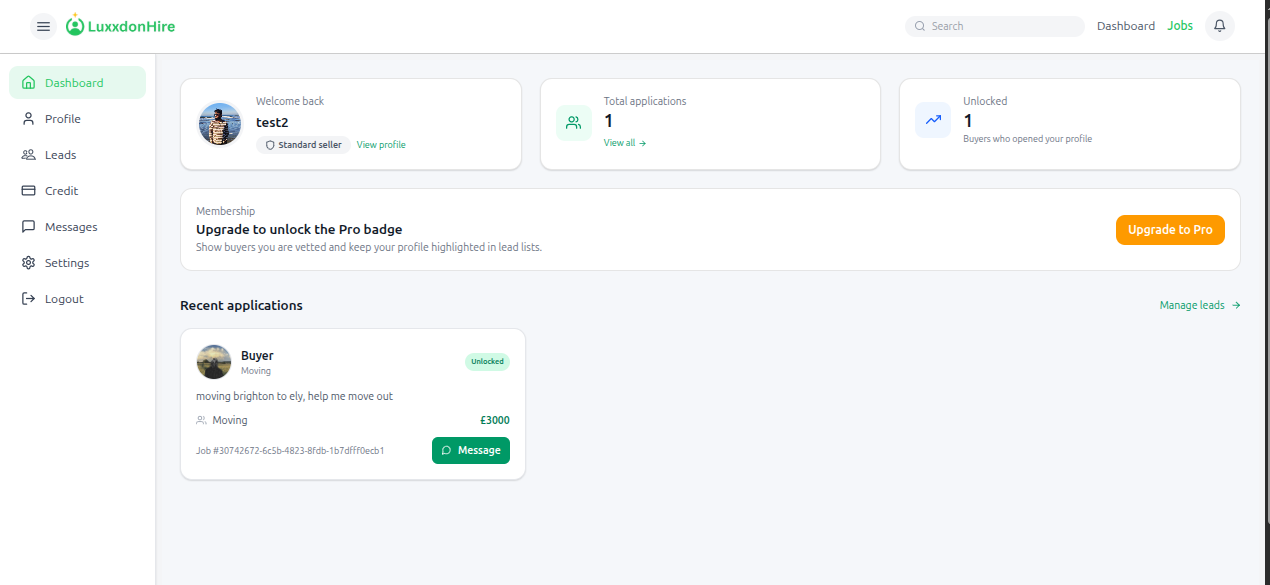The width and height of the screenshot is (1270, 585).
Task: Open the Dashboard menu item in header
Action: [x=1125, y=25]
